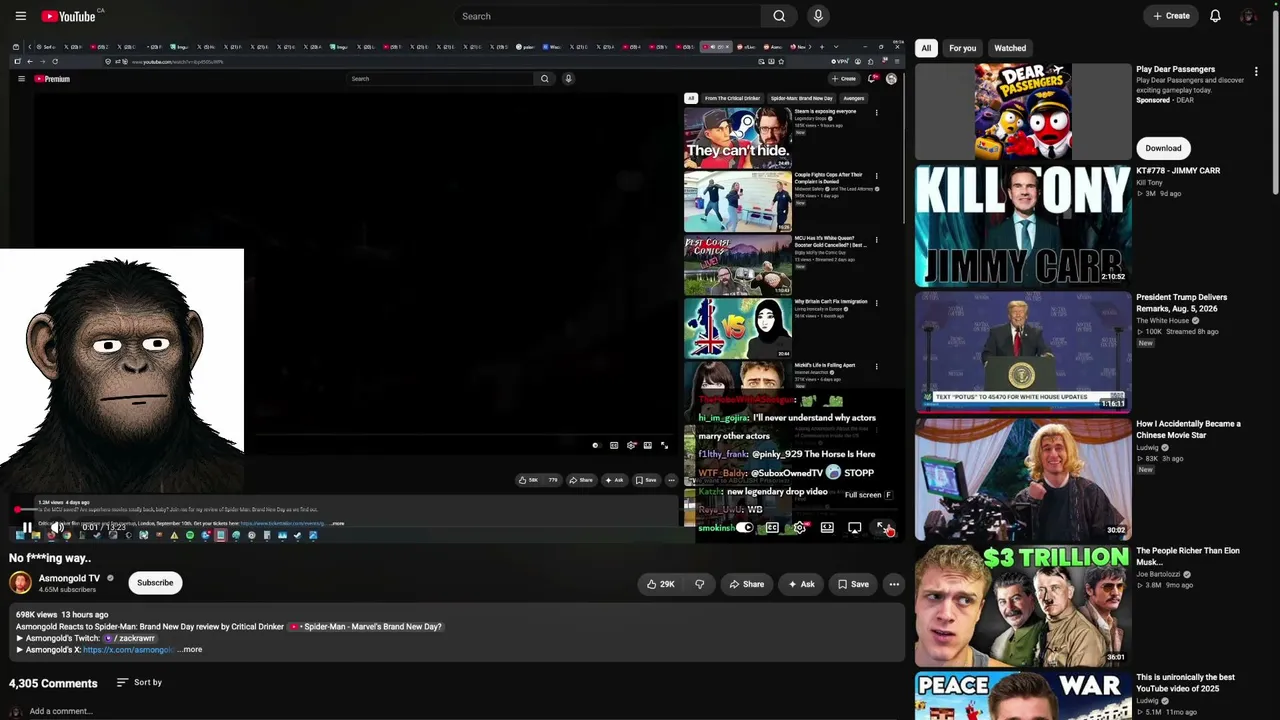
Task: Open The People Richer Than Elon Musk title
Action: (1187, 556)
